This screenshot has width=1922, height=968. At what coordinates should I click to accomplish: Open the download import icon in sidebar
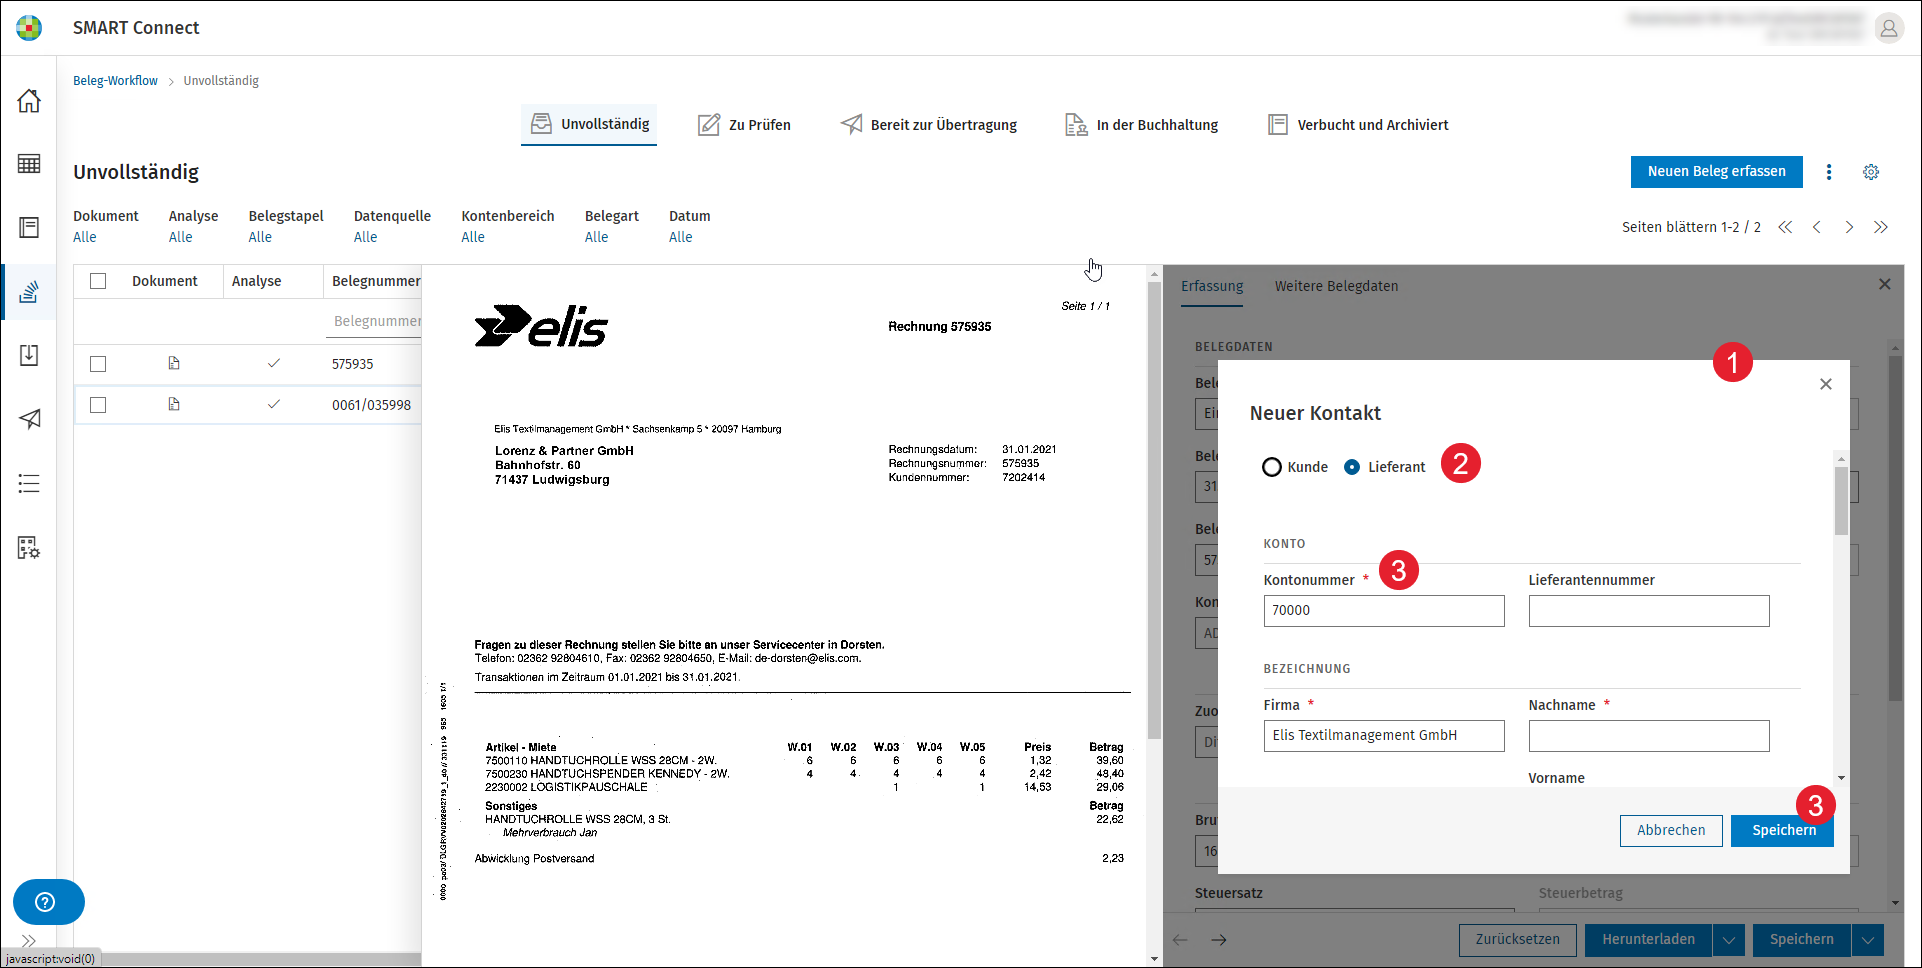tap(29, 355)
